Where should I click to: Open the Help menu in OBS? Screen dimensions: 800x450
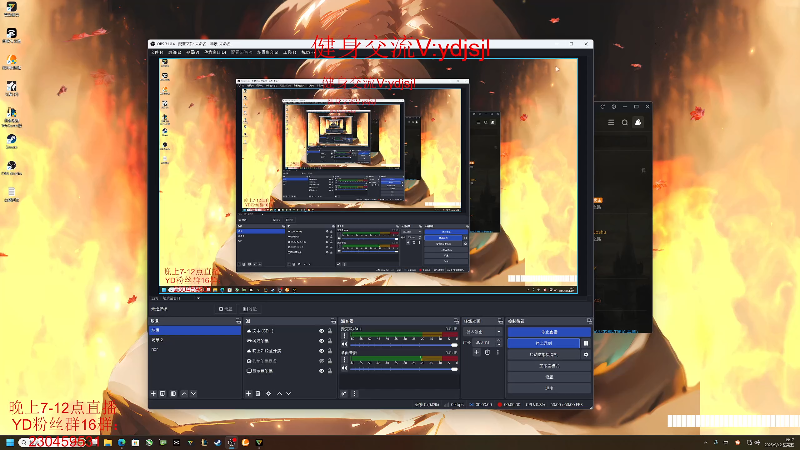306,52
